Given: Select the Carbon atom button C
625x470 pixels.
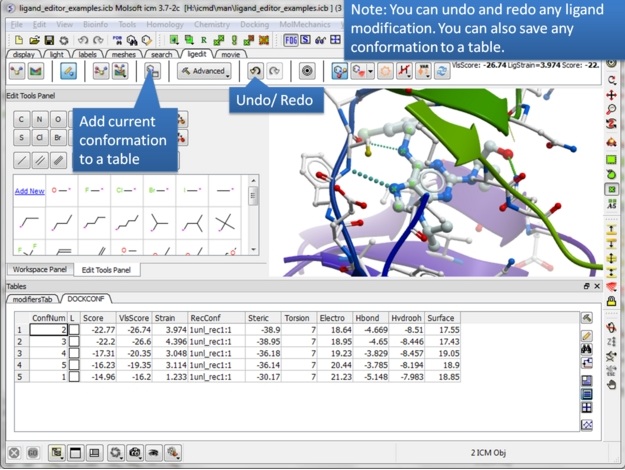Looking at the screenshot, I should pos(22,118).
